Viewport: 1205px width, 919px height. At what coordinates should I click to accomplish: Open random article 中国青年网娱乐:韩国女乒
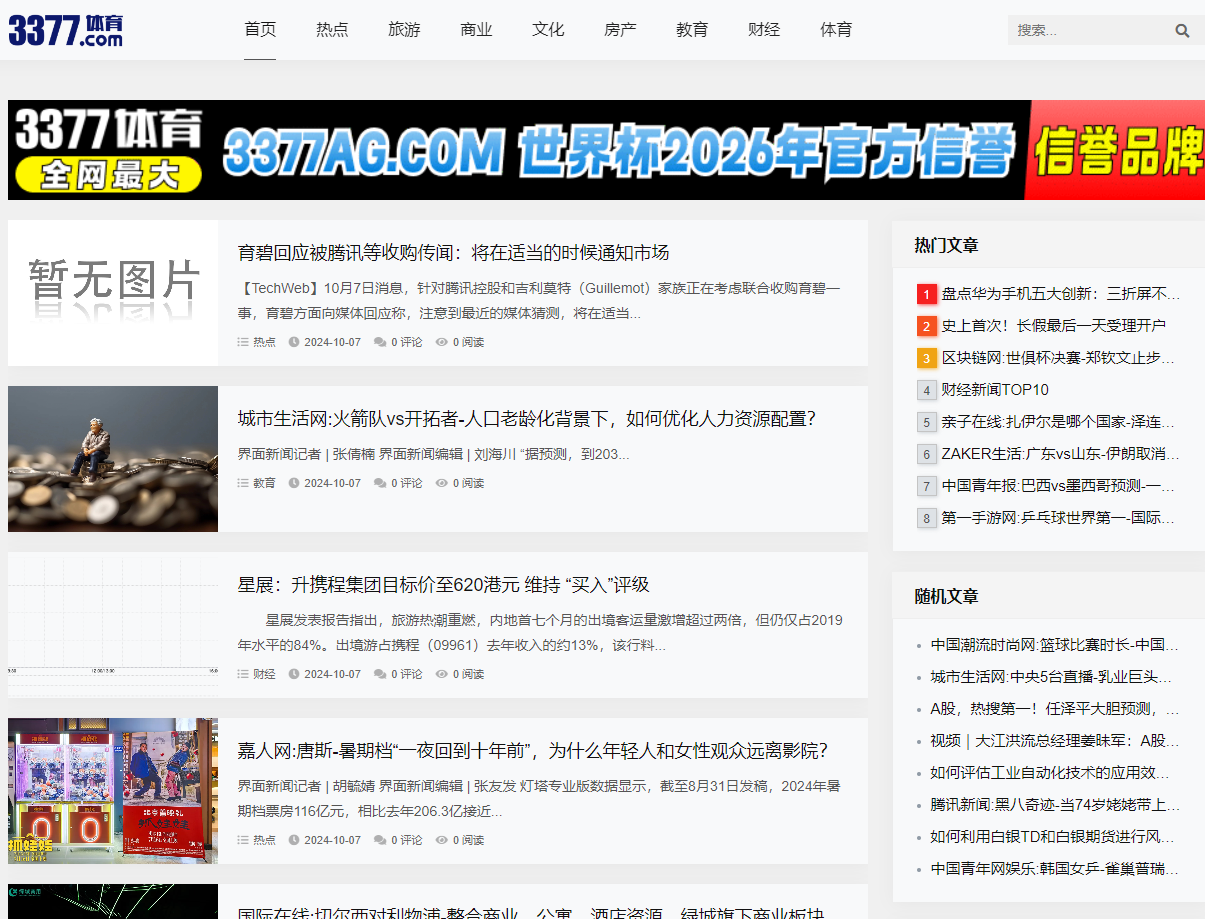tap(1055, 869)
